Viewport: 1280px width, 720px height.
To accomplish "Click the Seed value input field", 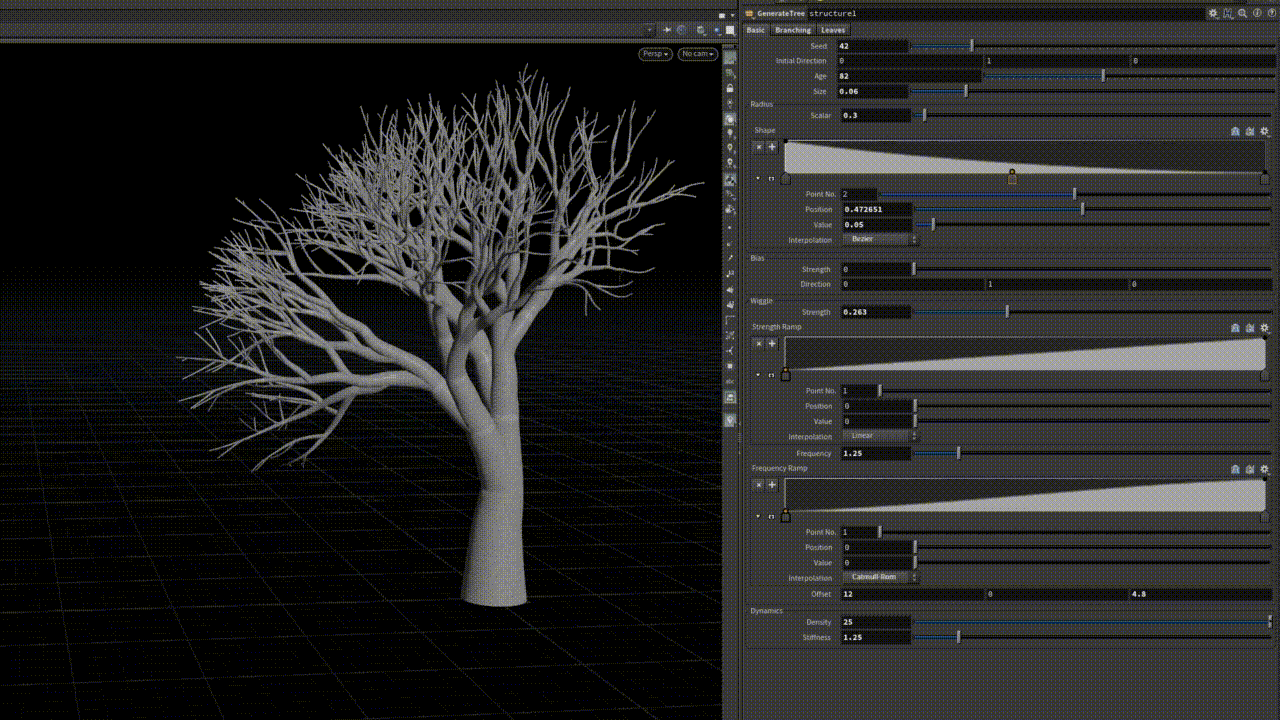I will (875, 46).
